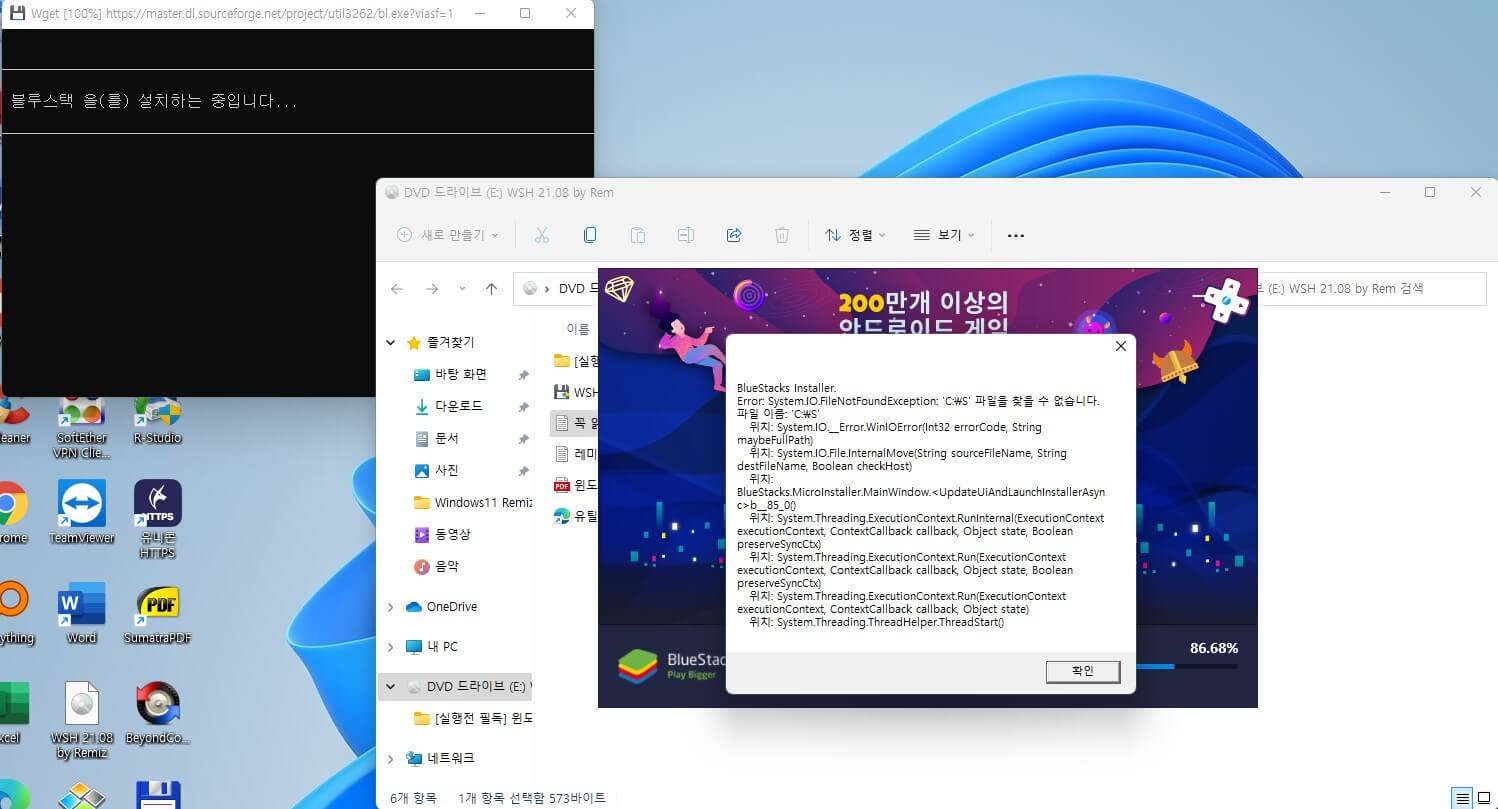
Task: Open recent locations chevron in Explorer
Action: (462, 289)
